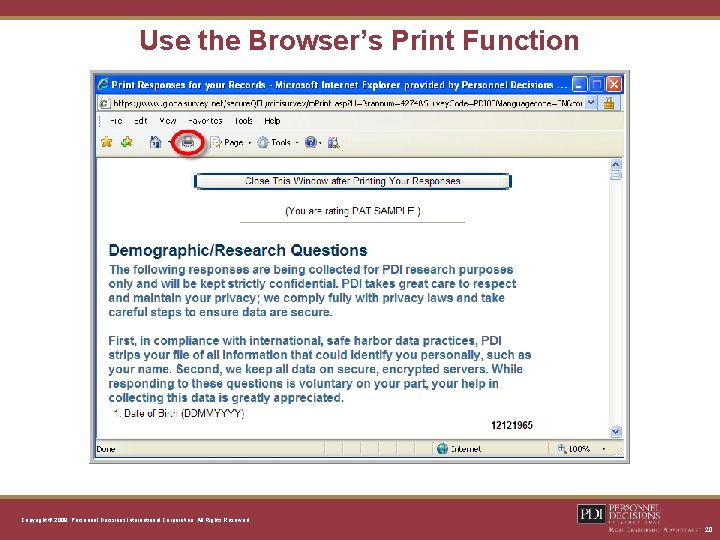
Task: Click the Close This Window after Printing button
Action: click(x=352, y=181)
